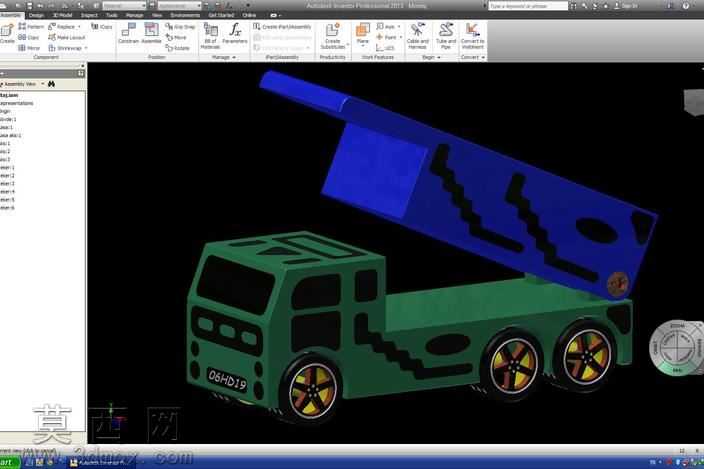
Task: Click the ViewCube in the top-right corner
Action: pyautogui.click(x=694, y=102)
